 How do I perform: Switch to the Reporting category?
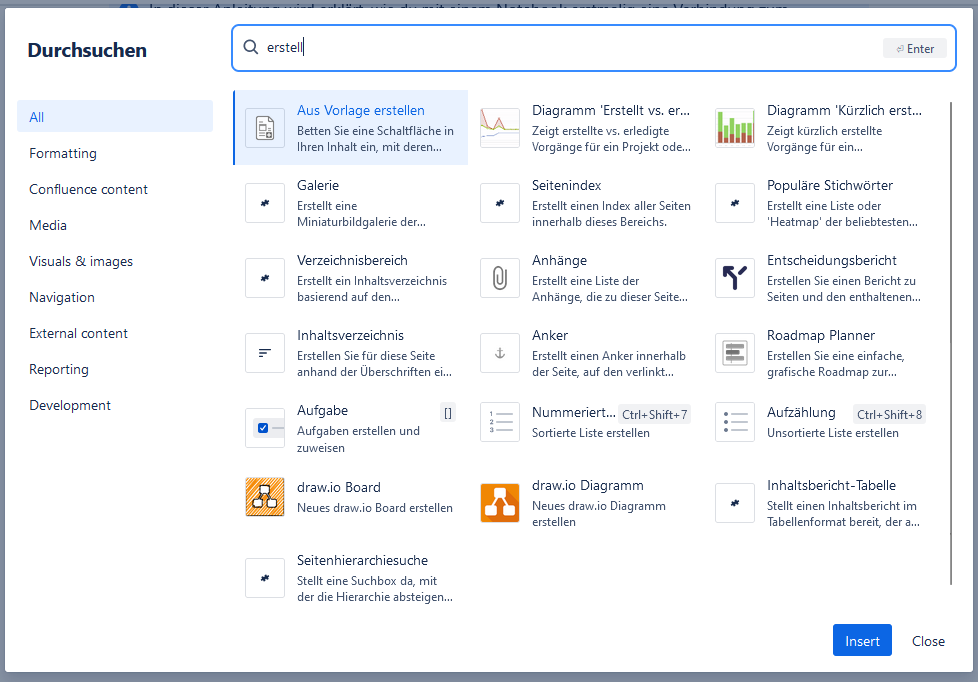(115, 369)
